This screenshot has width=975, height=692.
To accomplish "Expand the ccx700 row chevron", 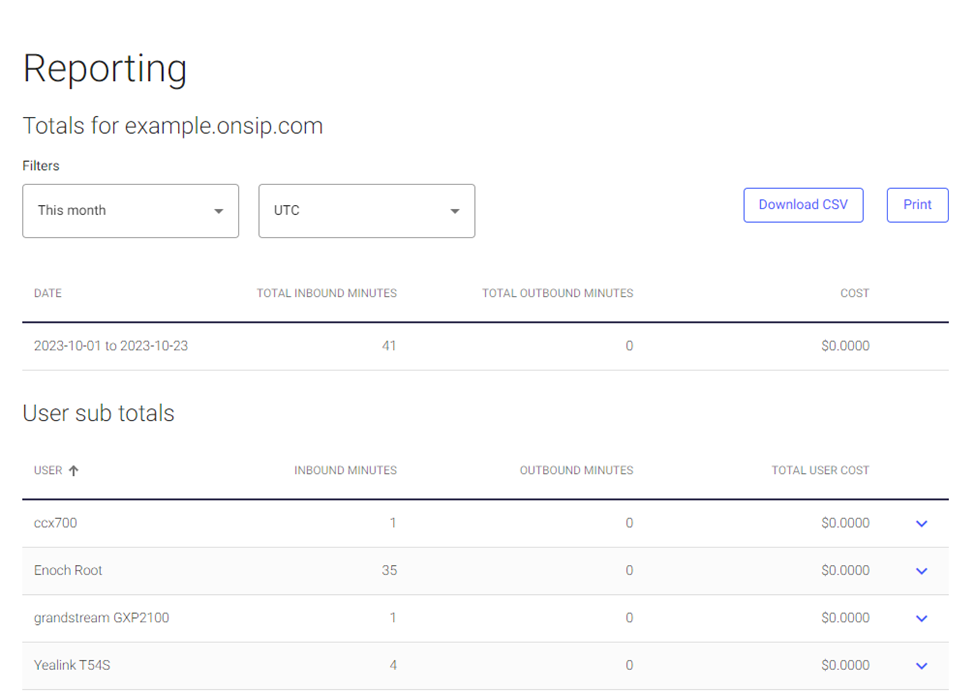I will pos(922,524).
